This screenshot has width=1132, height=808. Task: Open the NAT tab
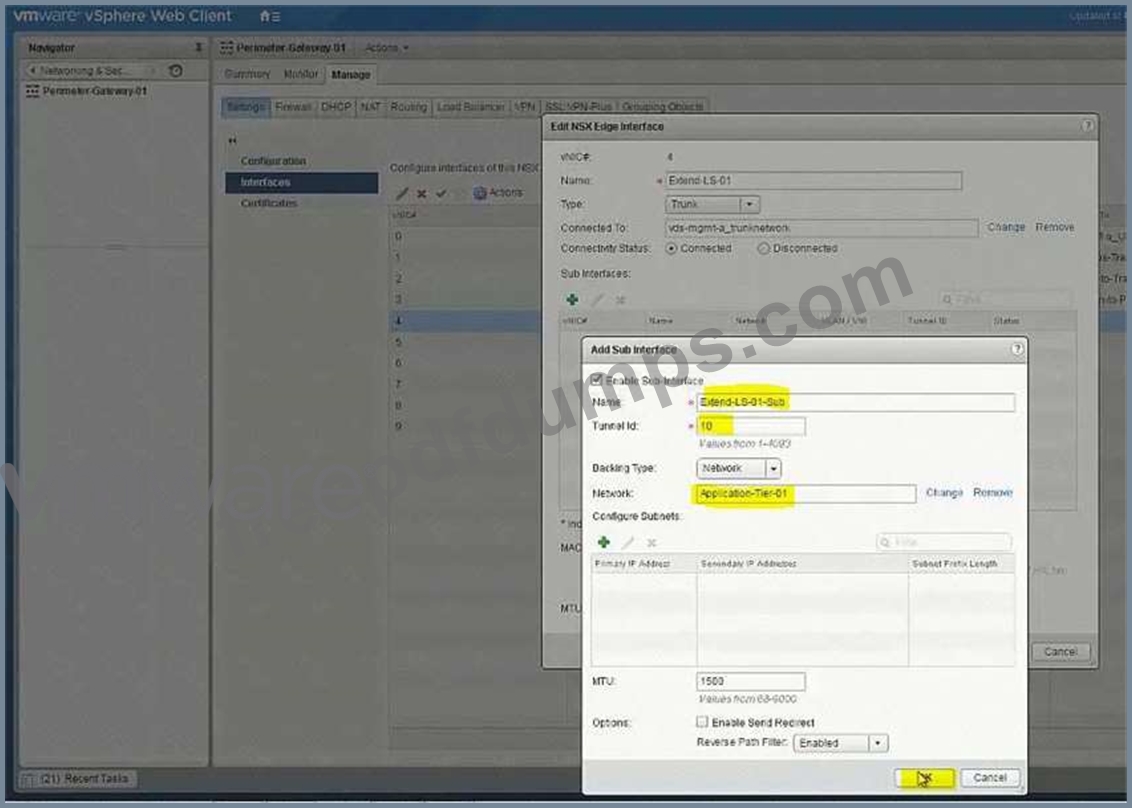coord(370,107)
